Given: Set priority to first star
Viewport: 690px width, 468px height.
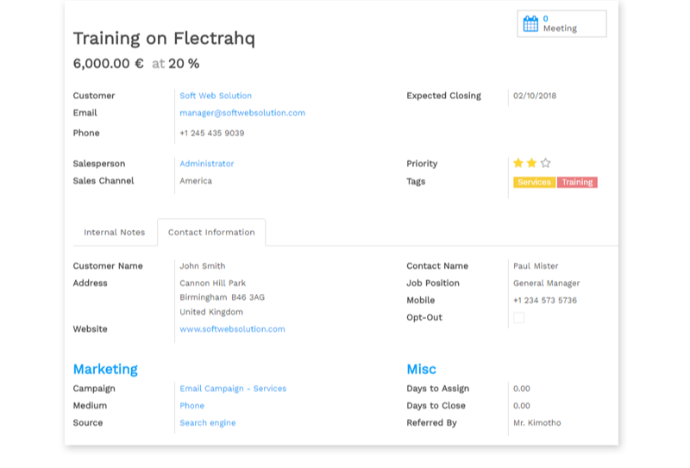Looking at the screenshot, I should tap(518, 163).
